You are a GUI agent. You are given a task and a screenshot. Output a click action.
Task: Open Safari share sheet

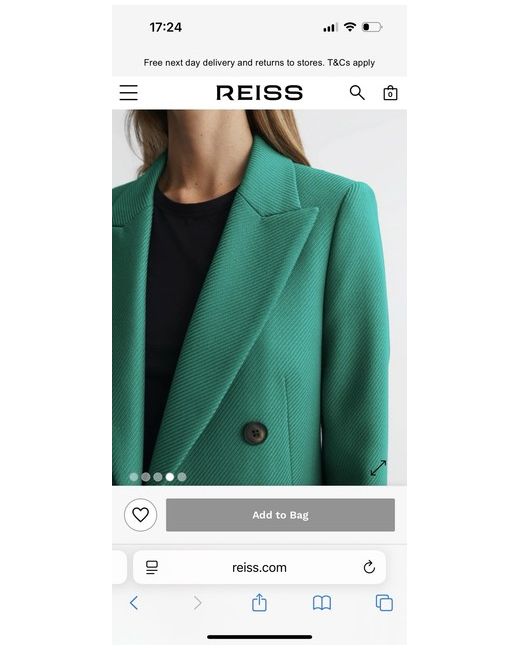(x=260, y=602)
